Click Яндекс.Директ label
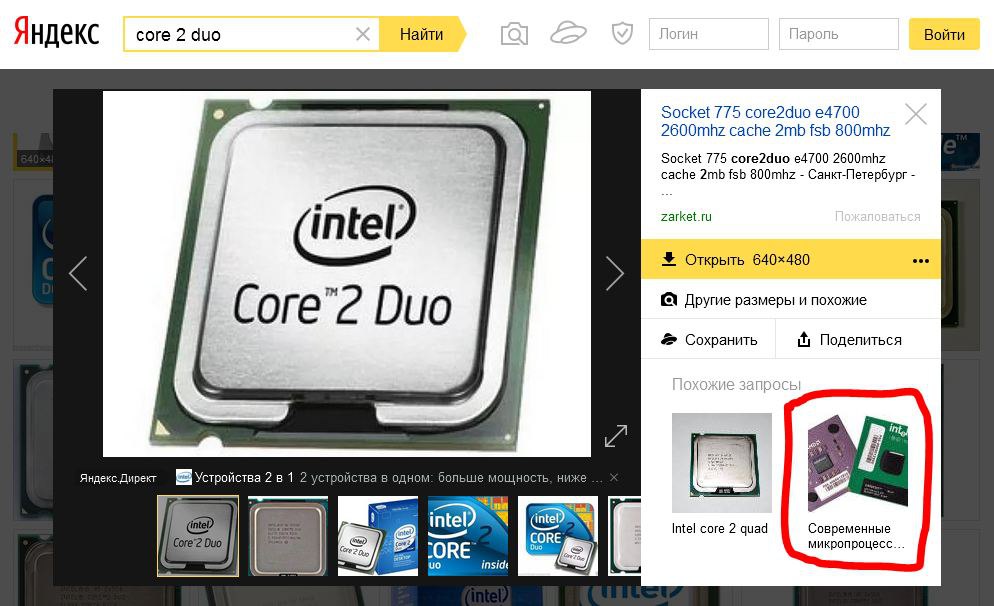 [x=118, y=478]
